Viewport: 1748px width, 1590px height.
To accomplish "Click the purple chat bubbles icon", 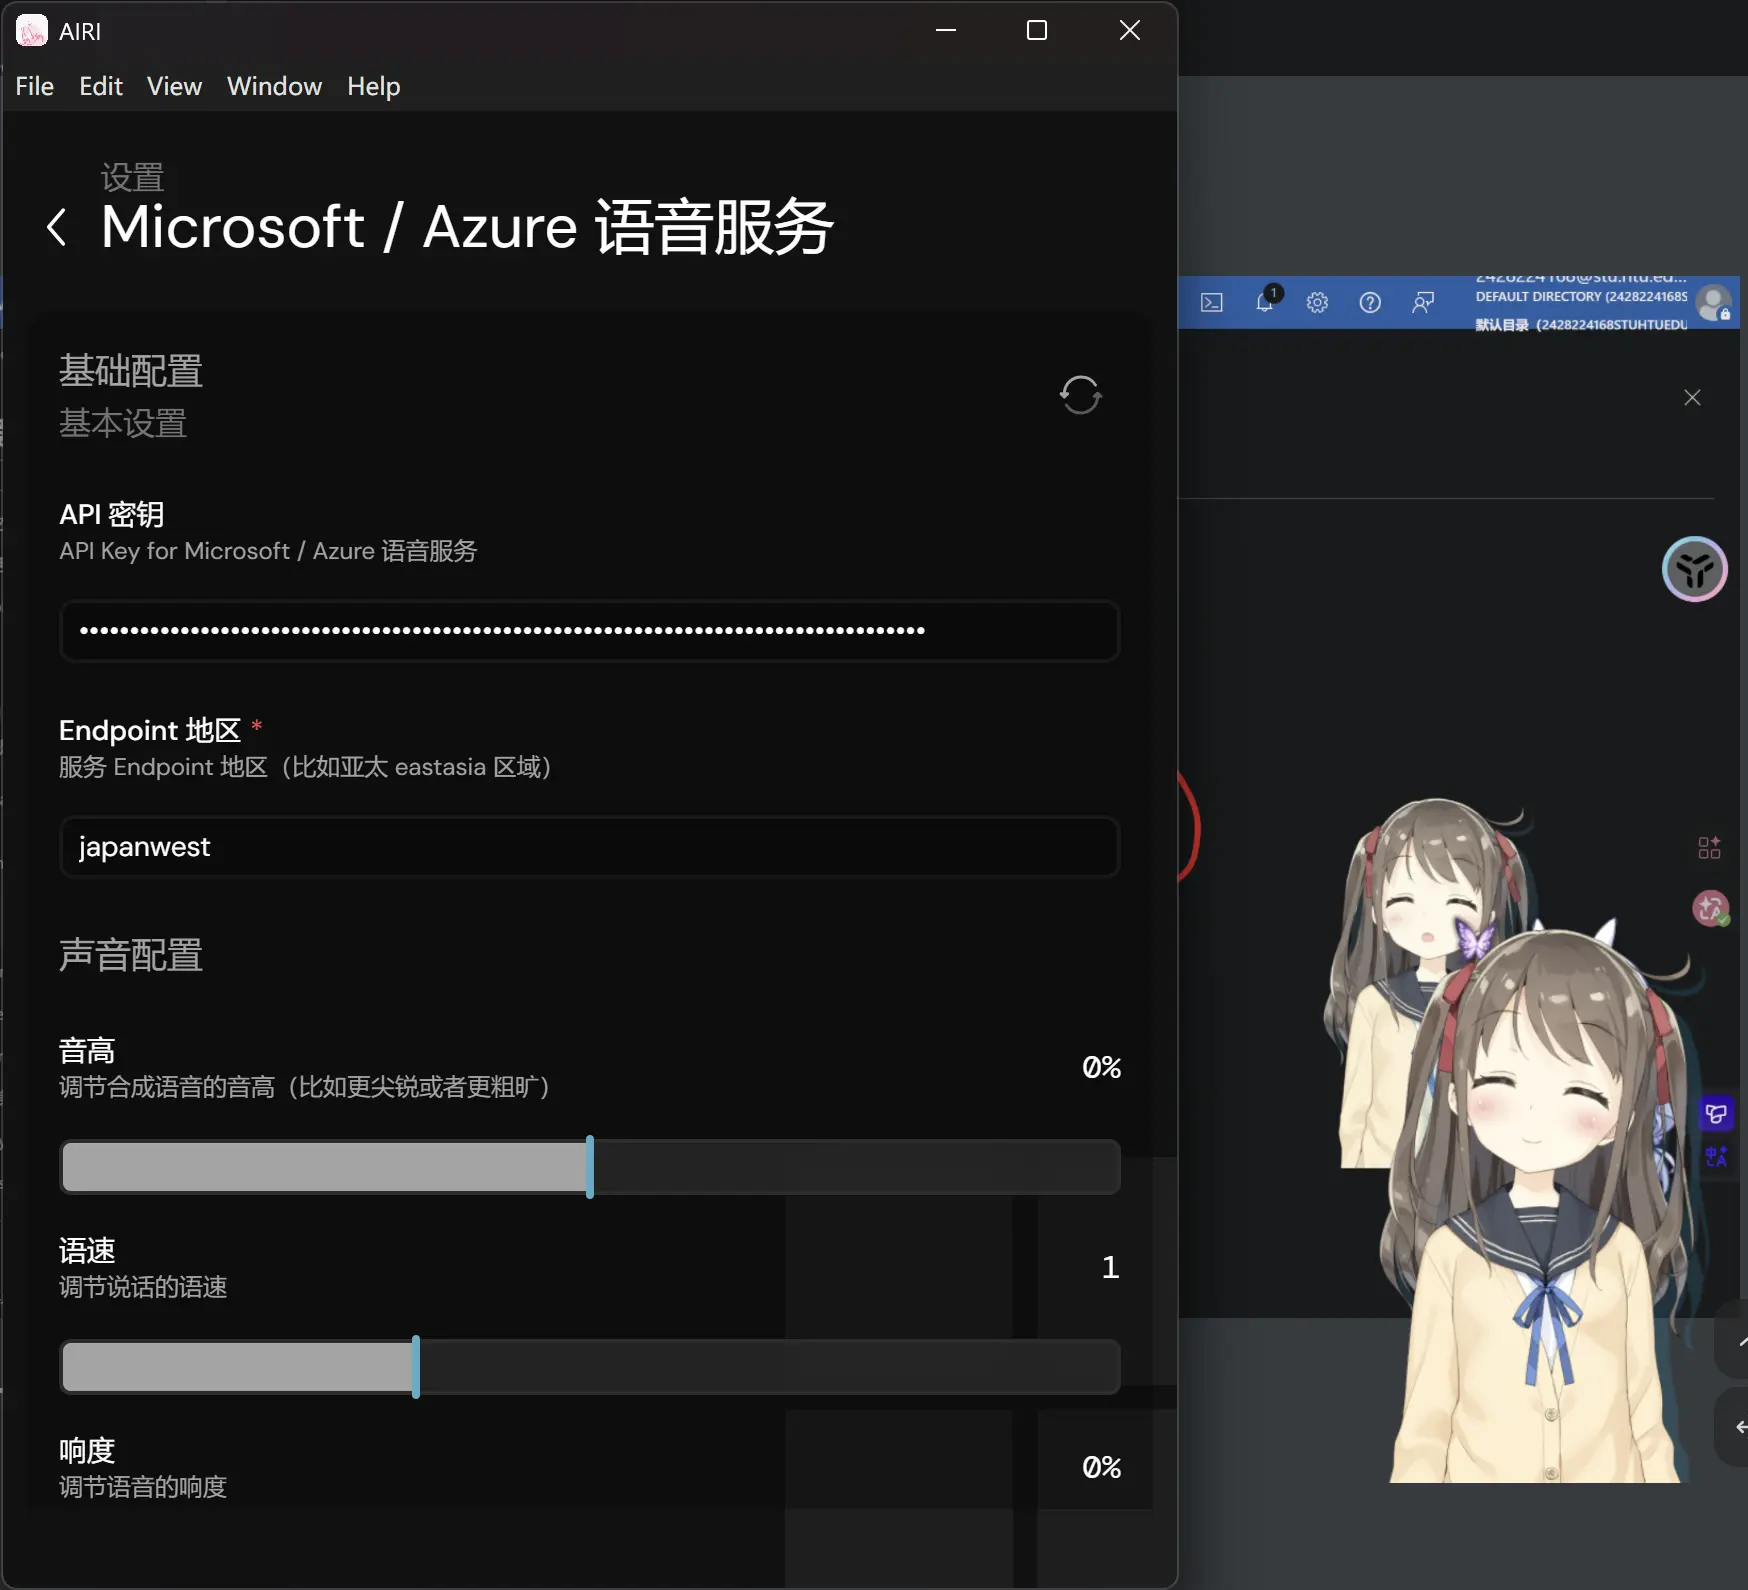I will [x=1717, y=1113].
